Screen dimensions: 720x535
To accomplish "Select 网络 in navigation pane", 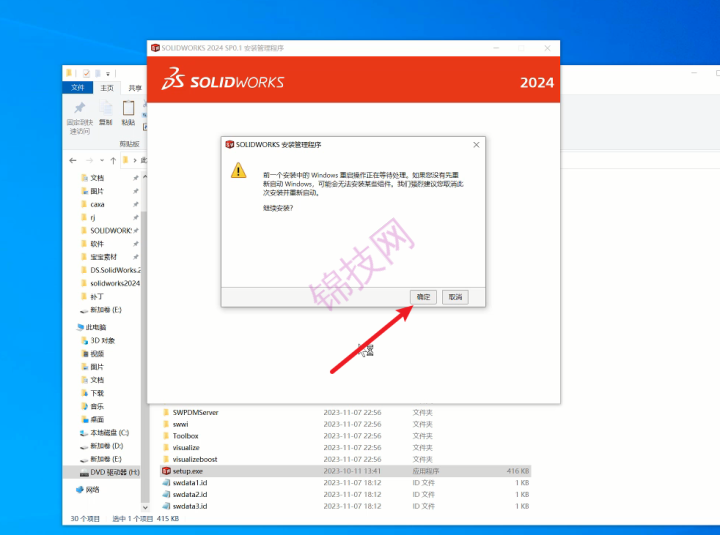I will (x=92, y=490).
